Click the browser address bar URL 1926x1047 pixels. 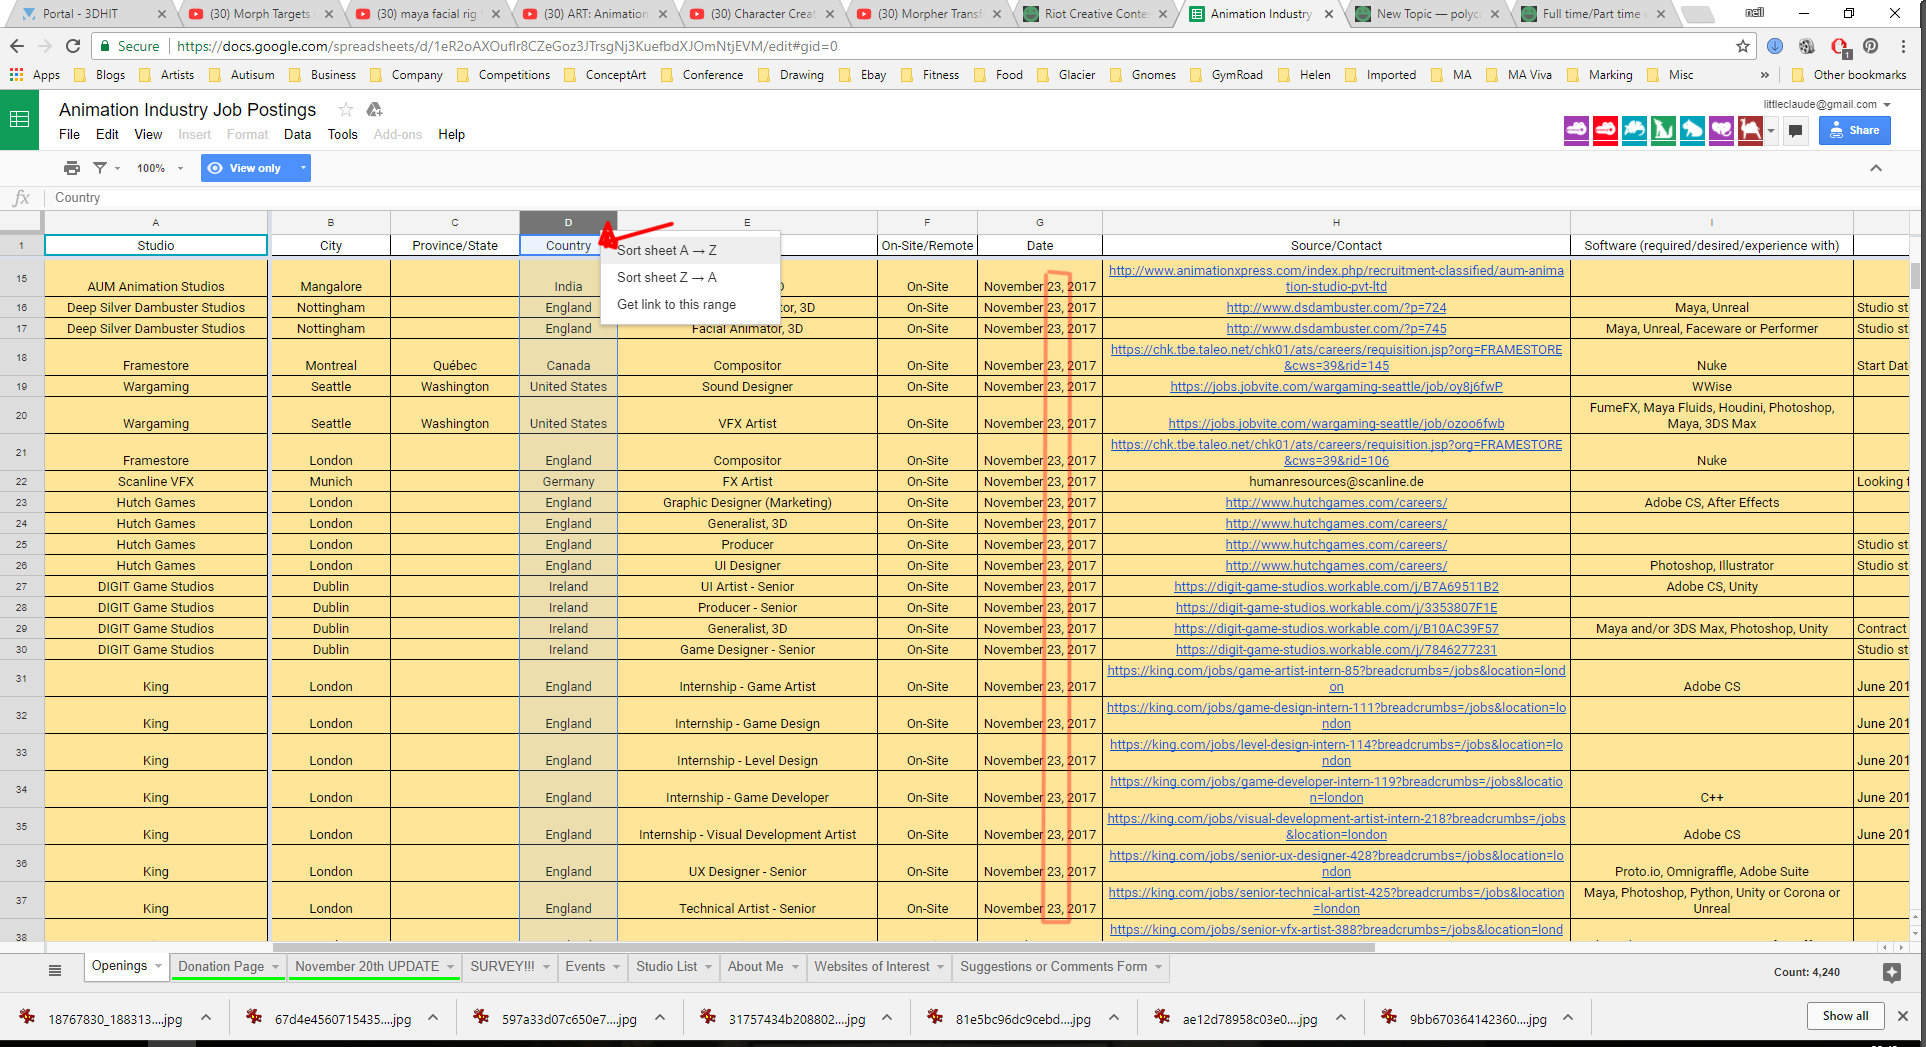(507, 46)
